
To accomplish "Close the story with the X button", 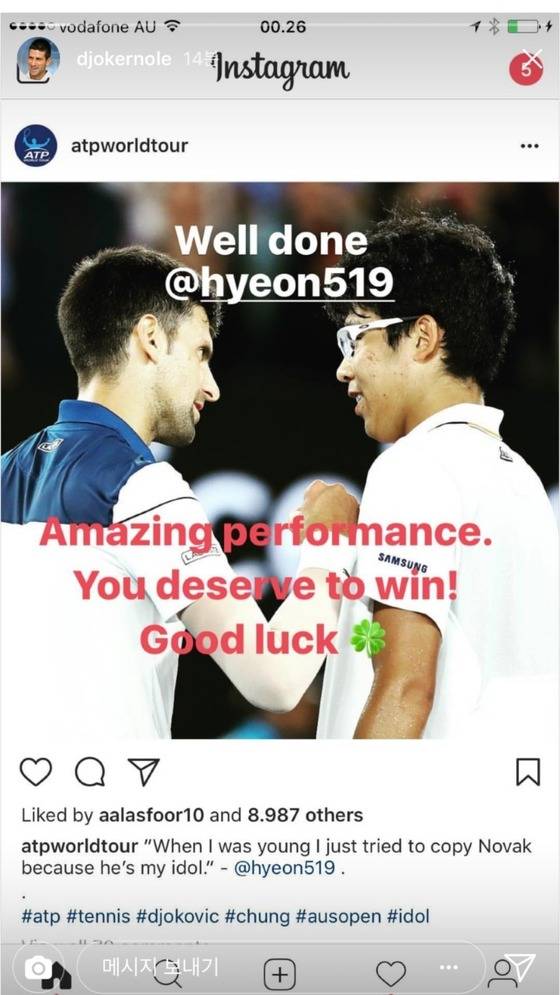I will point(532,58).
